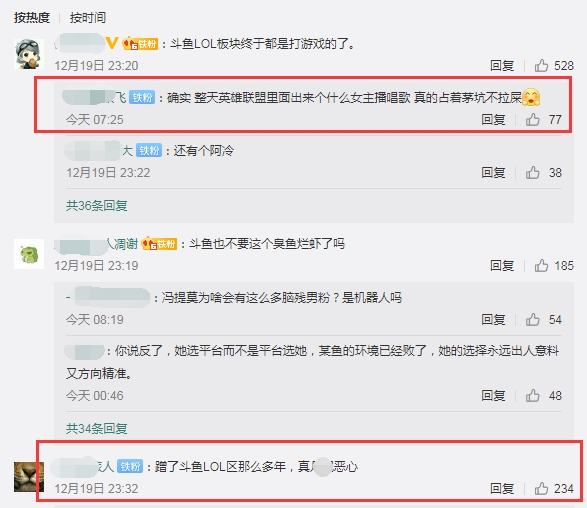587x508 pixels.
Task: Click thumbs-up icon beside 77 likes
Action: coord(532,119)
